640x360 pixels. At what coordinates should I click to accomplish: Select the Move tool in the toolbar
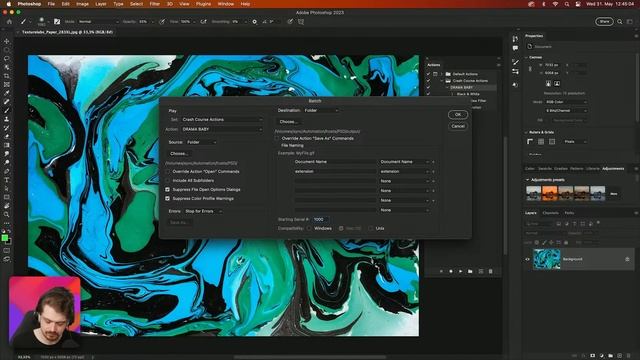(7, 41)
